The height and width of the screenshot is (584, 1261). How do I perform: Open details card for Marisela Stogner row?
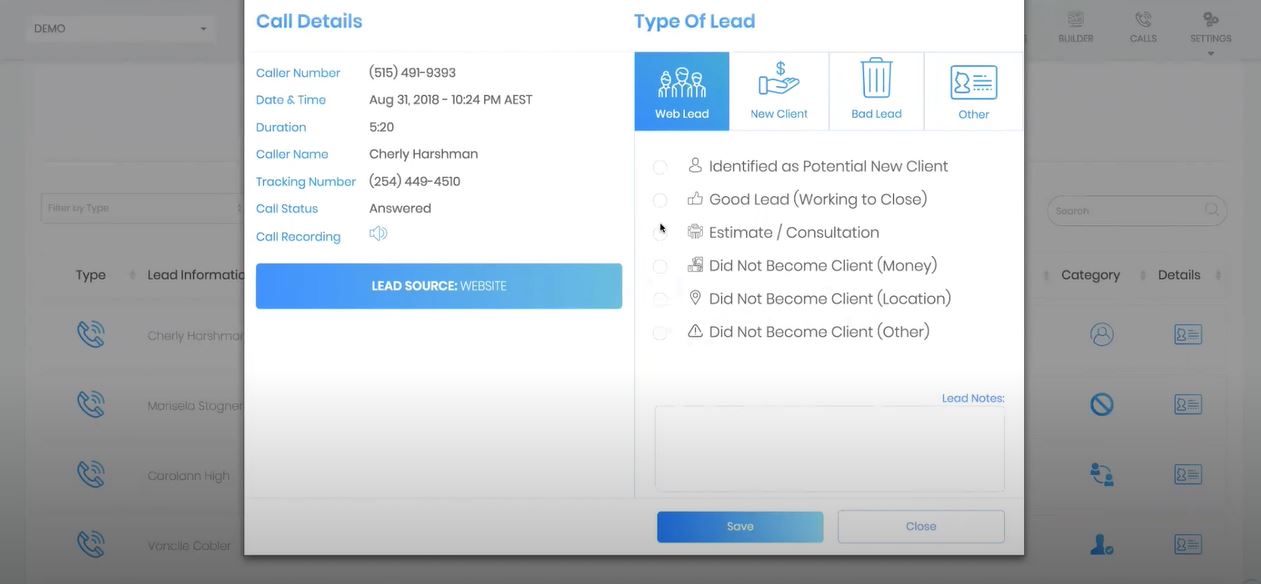point(1188,405)
